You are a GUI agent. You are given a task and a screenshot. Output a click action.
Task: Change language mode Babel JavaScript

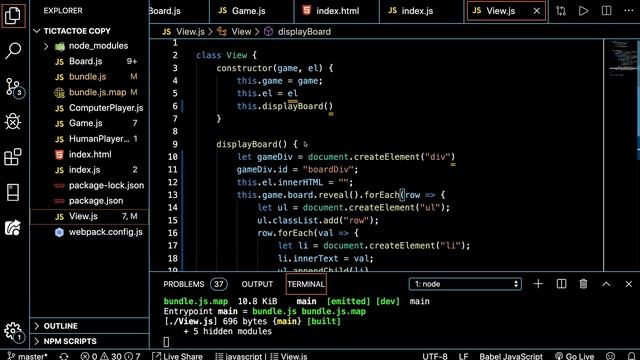pyautogui.click(x=511, y=356)
